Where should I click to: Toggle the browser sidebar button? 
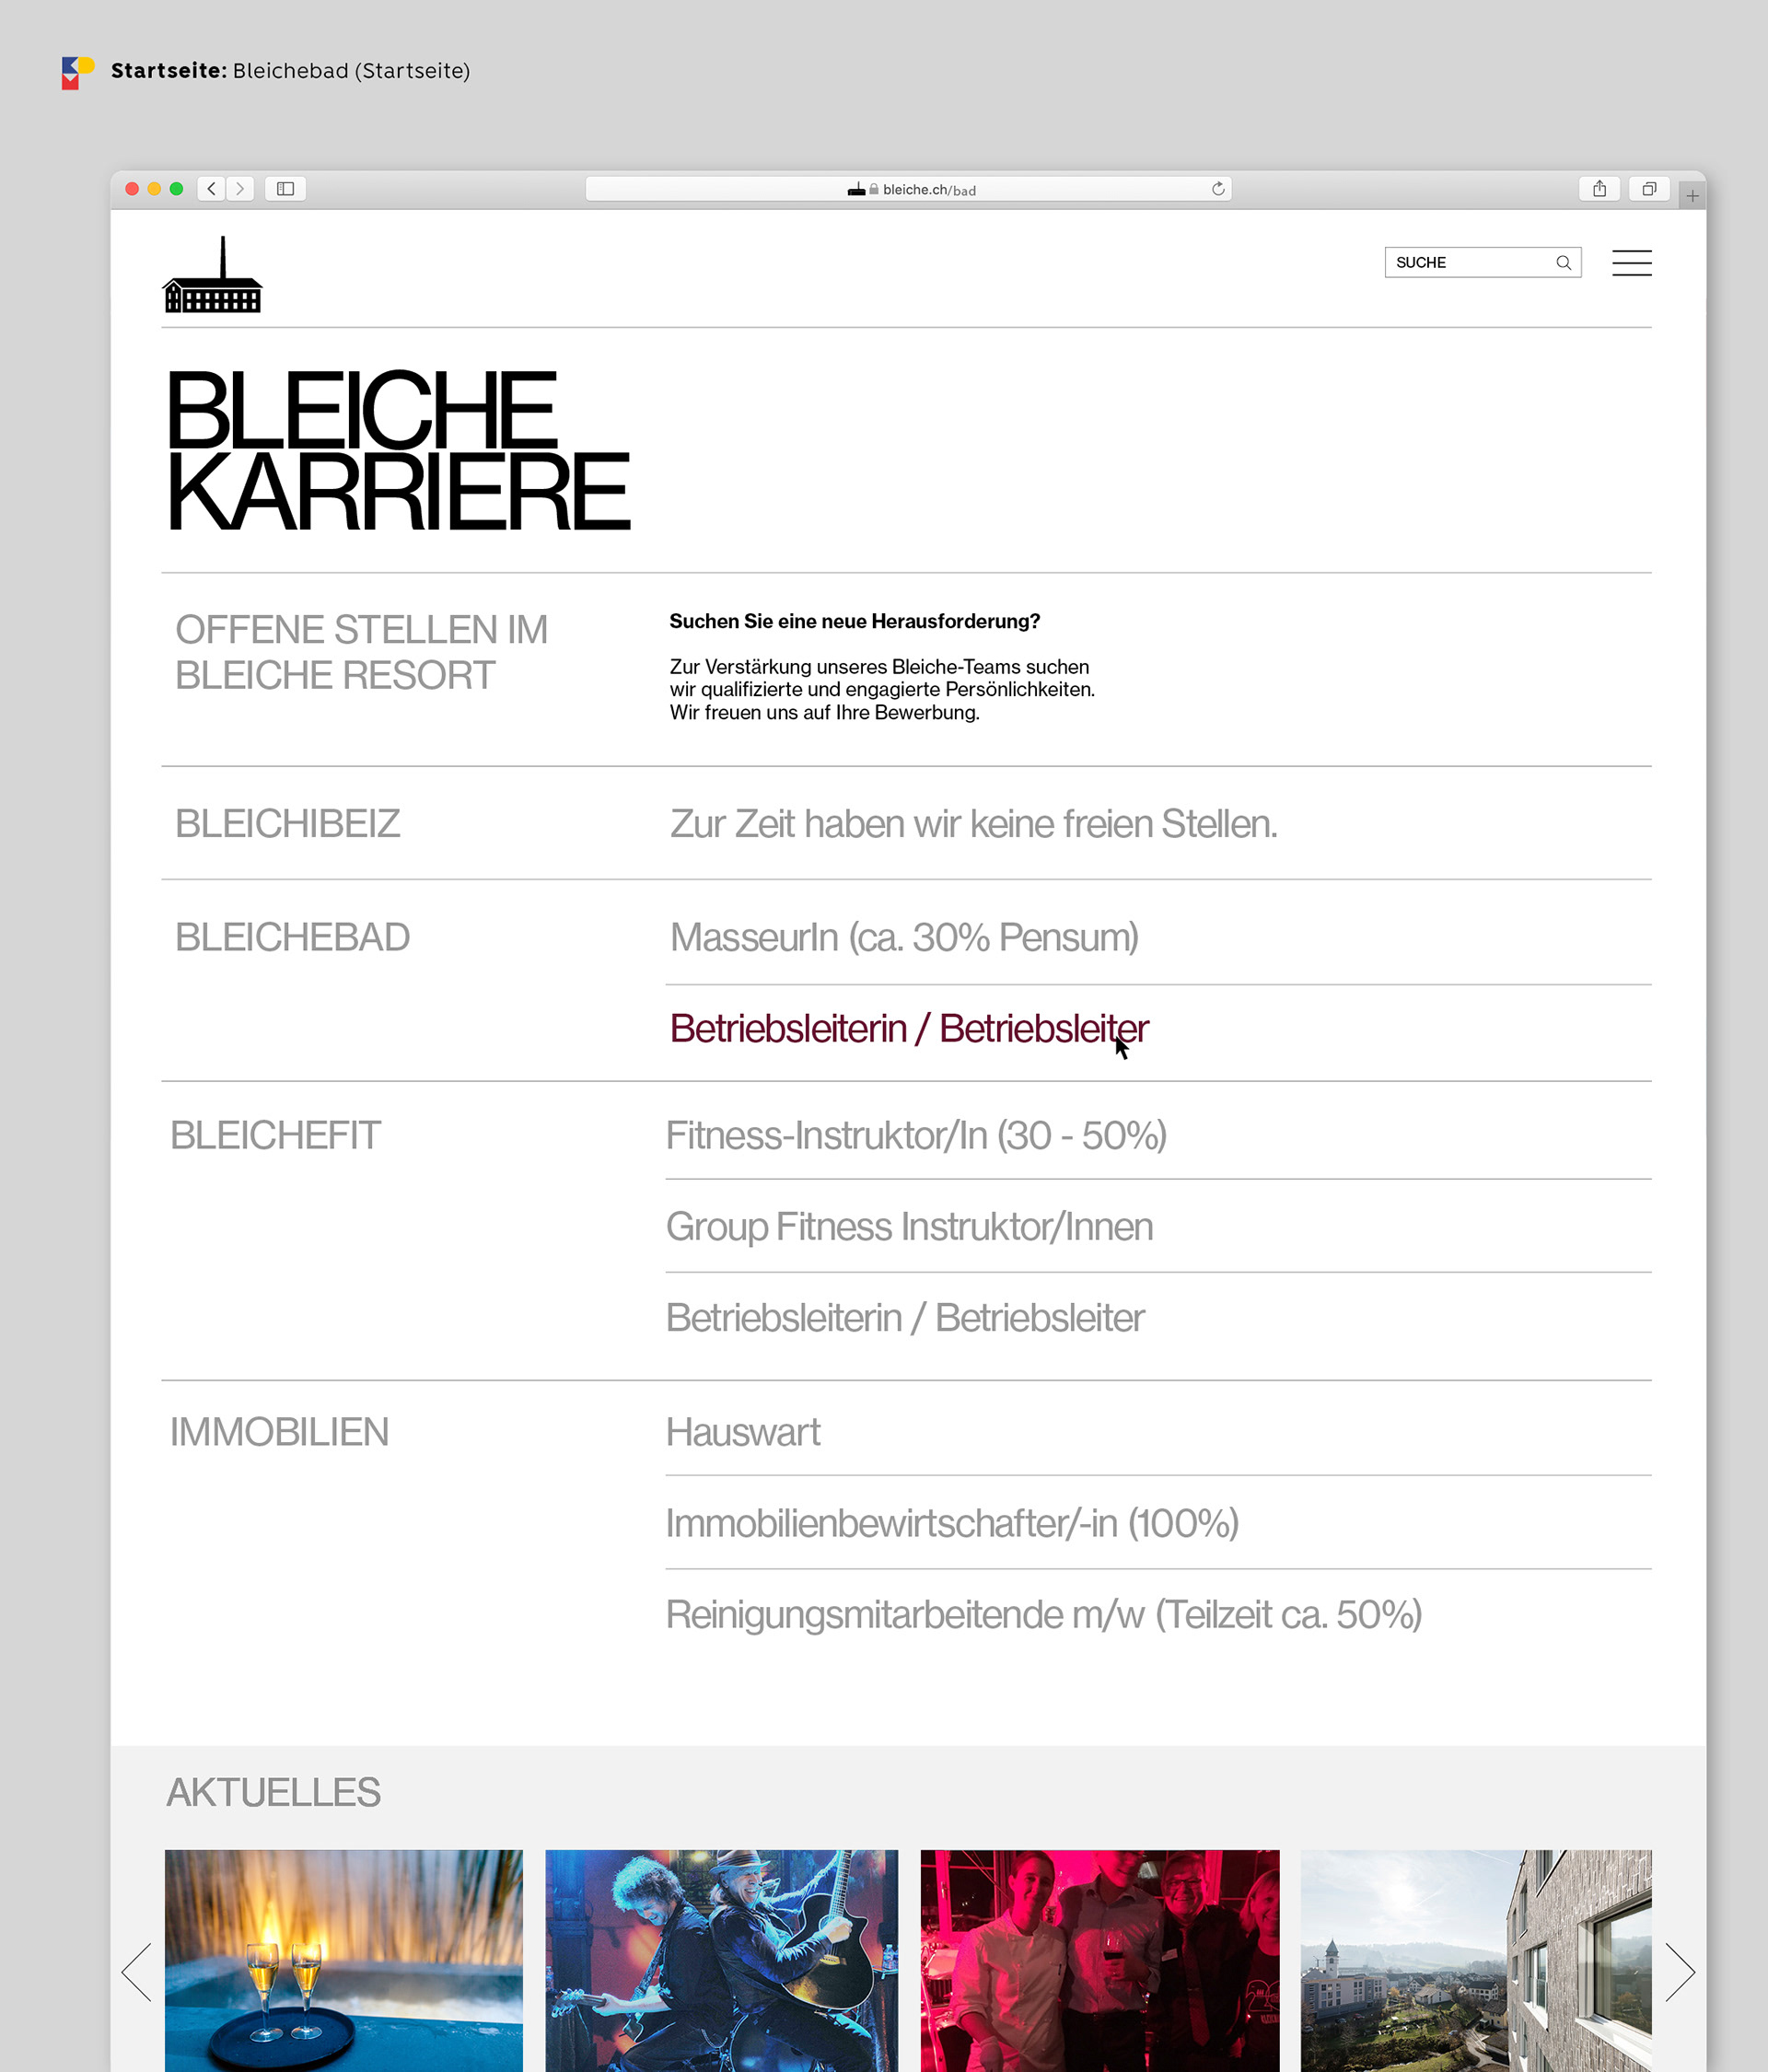click(285, 189)
